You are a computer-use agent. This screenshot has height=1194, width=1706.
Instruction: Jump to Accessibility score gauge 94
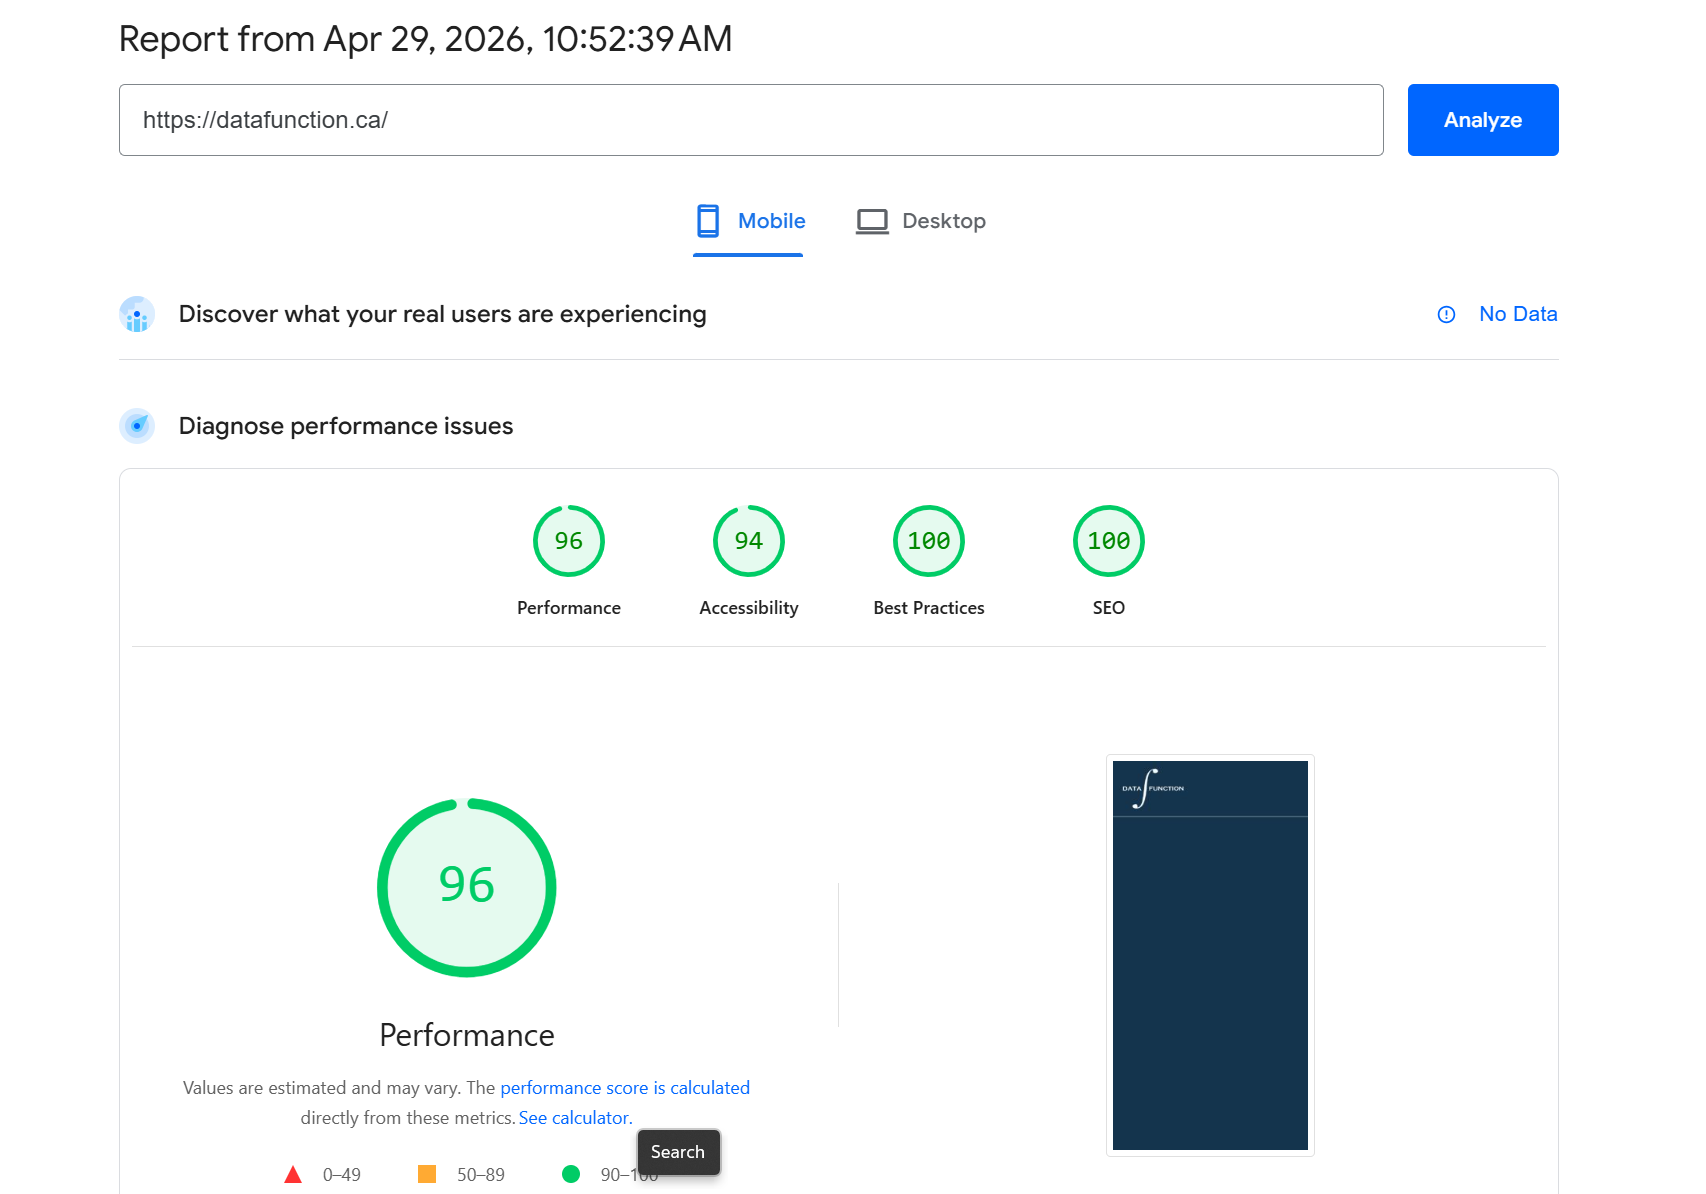coord(748,541)
